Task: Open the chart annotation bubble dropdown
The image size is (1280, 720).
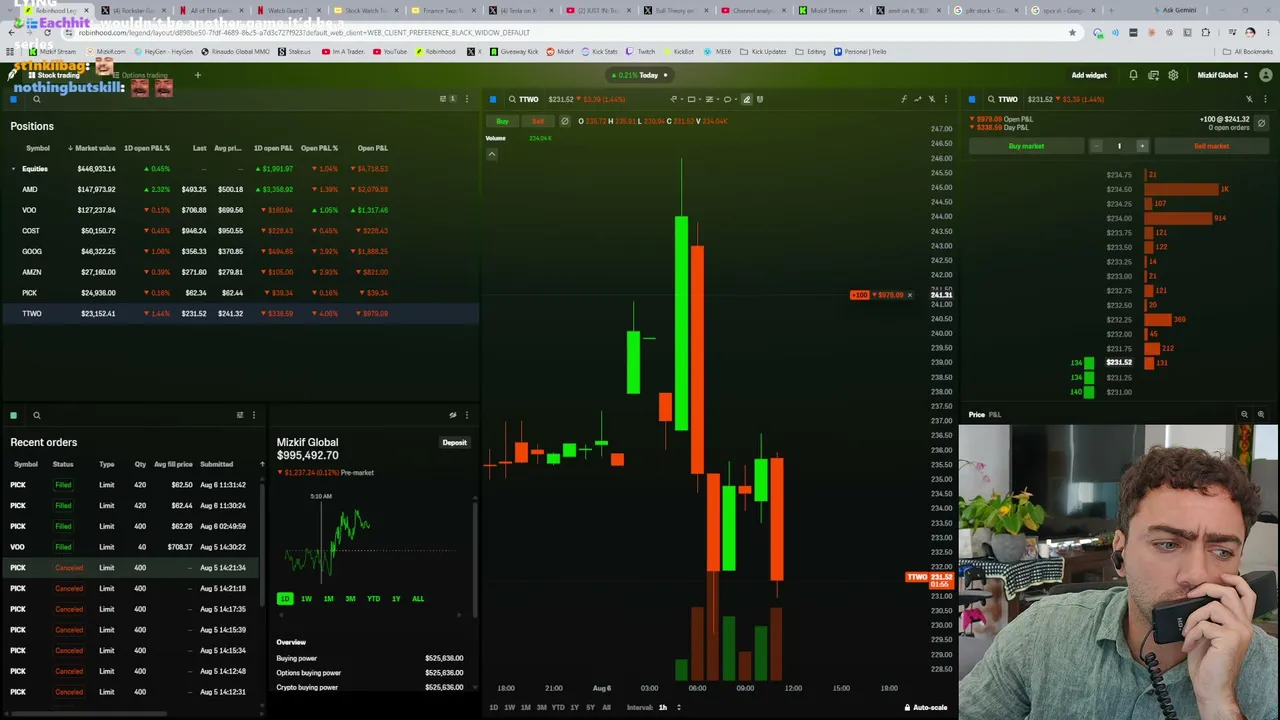Action: (730, 99)
